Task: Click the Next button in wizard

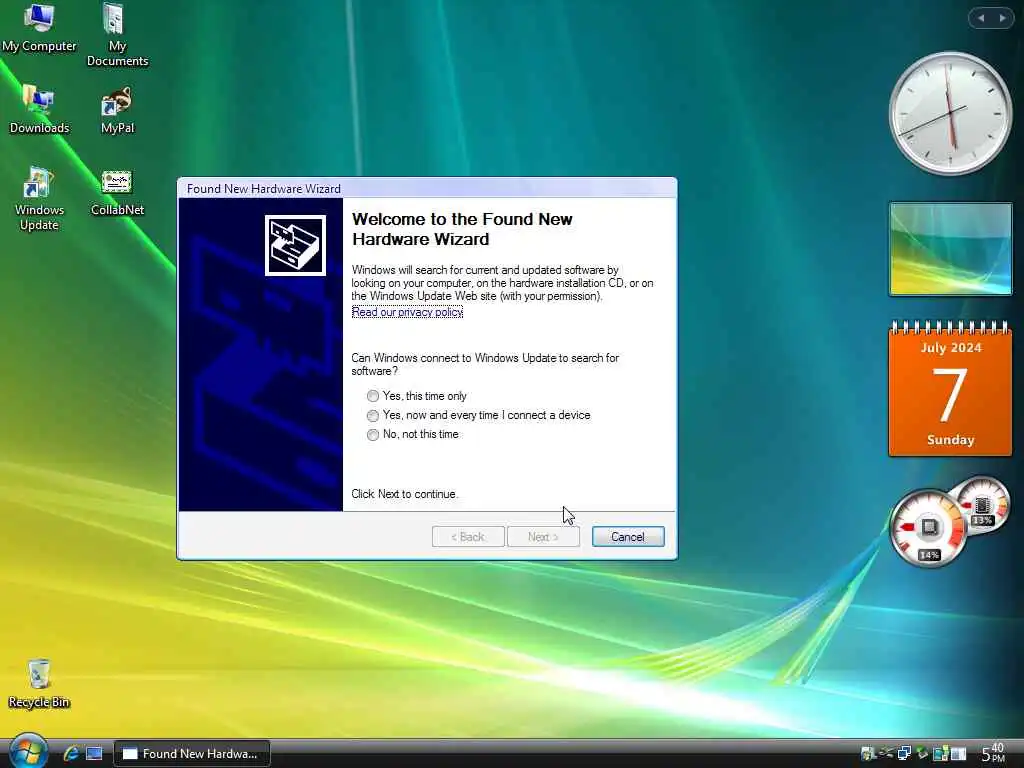Action: point(543,537)
